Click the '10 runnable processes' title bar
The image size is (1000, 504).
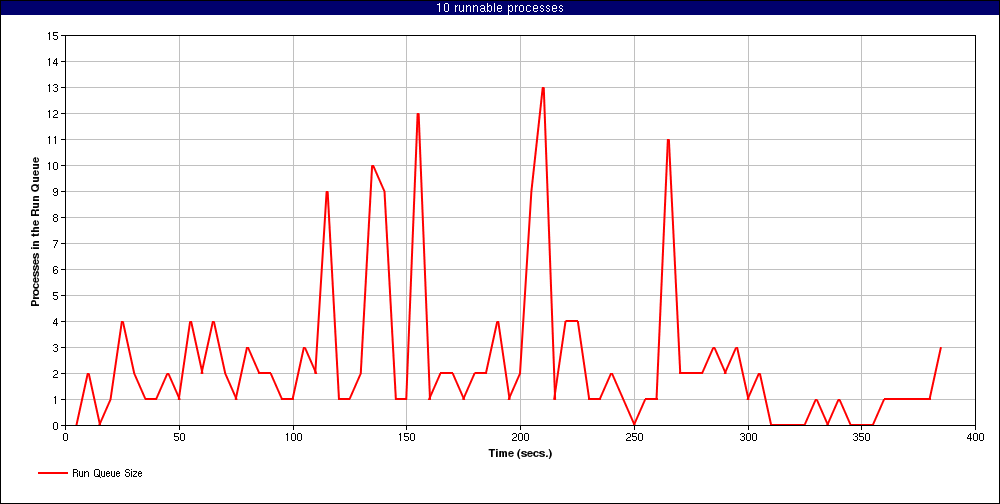[x=500, y=8]
